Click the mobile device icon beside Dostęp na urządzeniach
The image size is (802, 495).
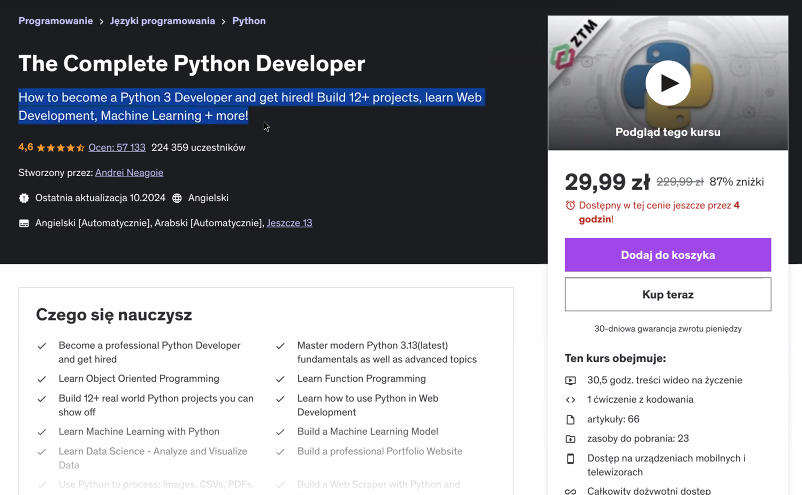[570, 459]
